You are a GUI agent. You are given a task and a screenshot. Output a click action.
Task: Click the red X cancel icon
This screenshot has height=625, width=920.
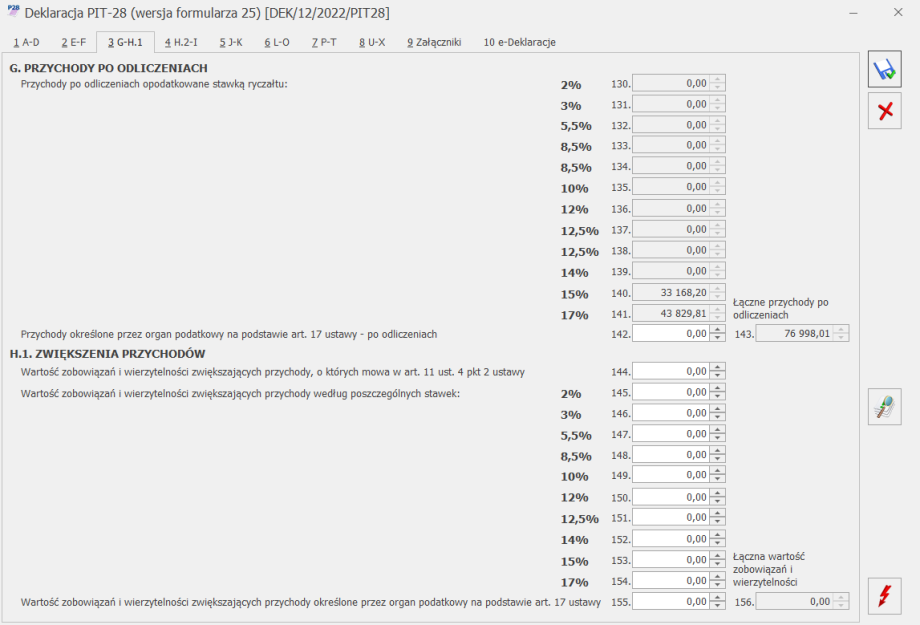click(885, 111)
